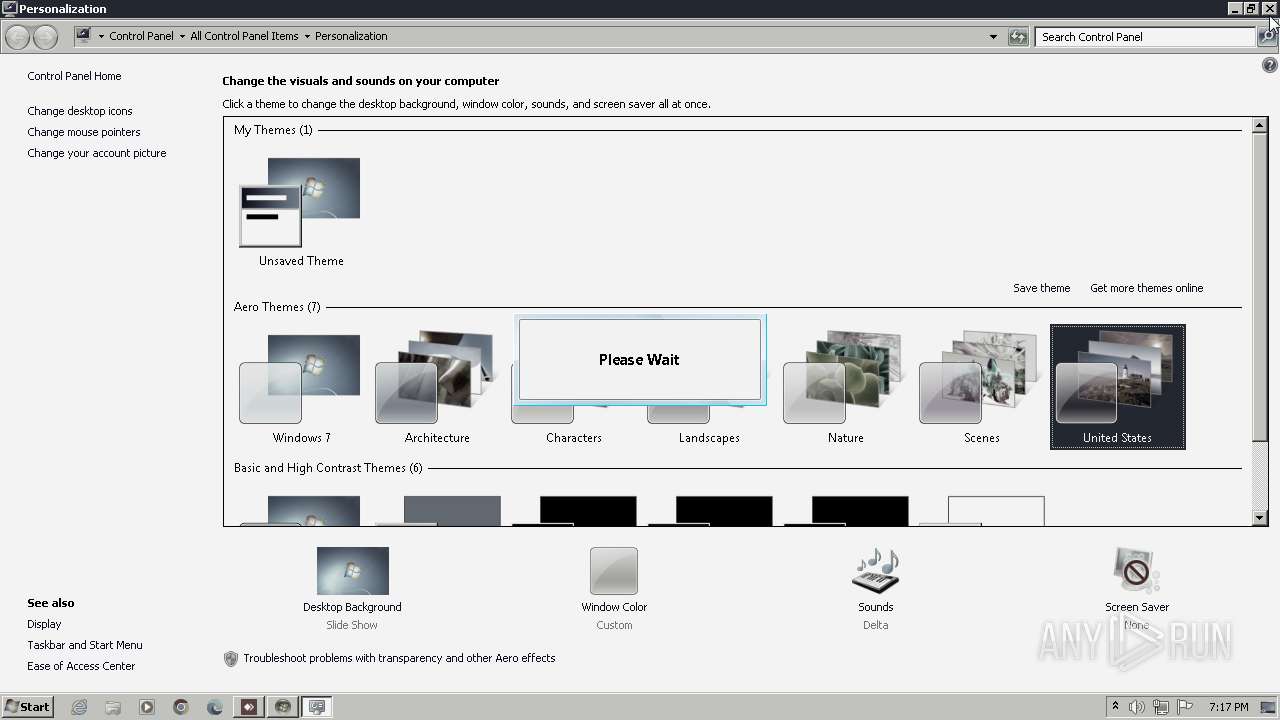Open Windows Explorer folder on taskbar
Screen dimensions: 1280x720
tap(113, 707)
